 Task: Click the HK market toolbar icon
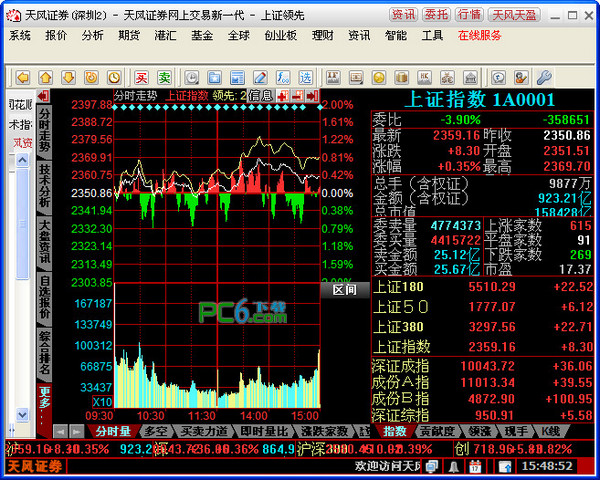click(424, 78)
